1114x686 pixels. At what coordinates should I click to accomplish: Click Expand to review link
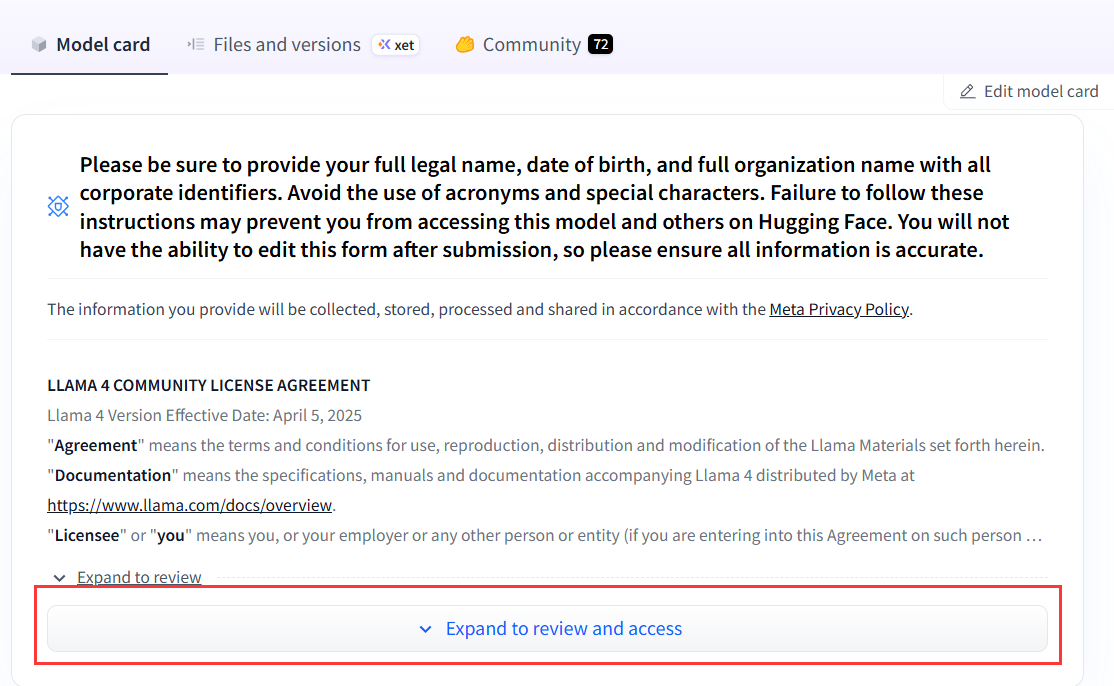[139, 577]
